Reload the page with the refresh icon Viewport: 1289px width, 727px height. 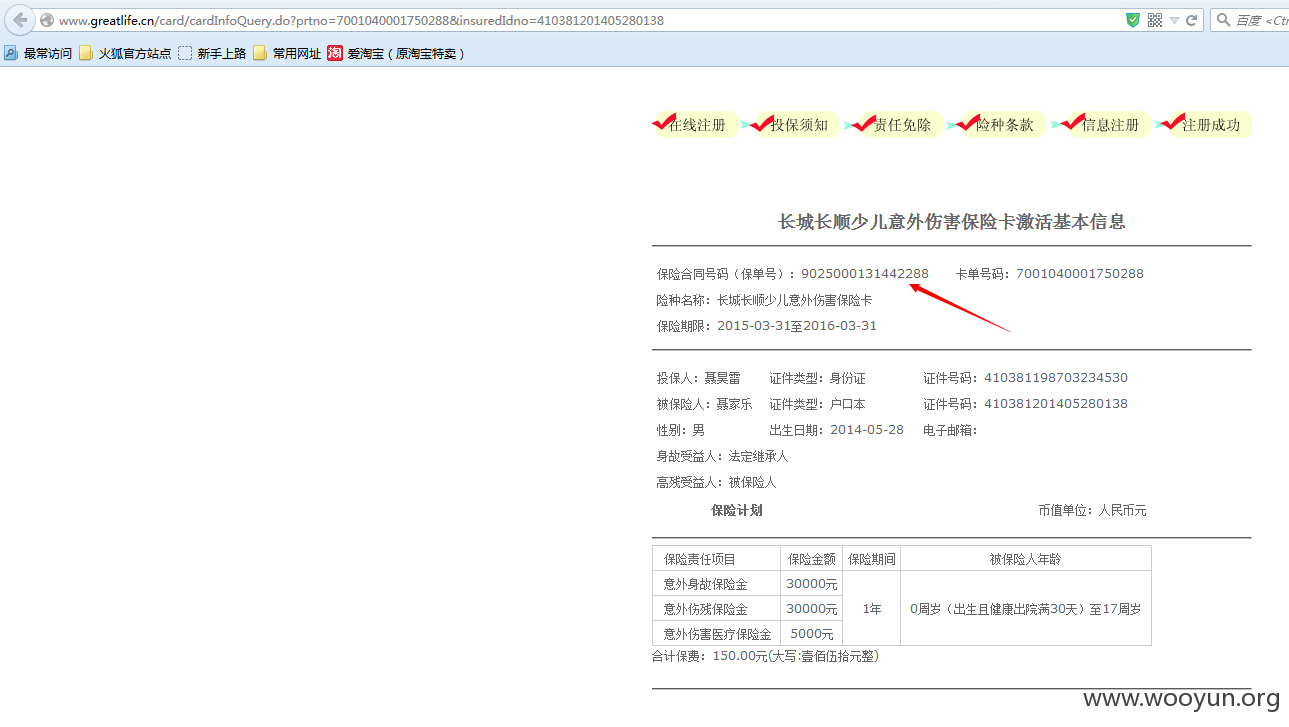point(1192,20)
